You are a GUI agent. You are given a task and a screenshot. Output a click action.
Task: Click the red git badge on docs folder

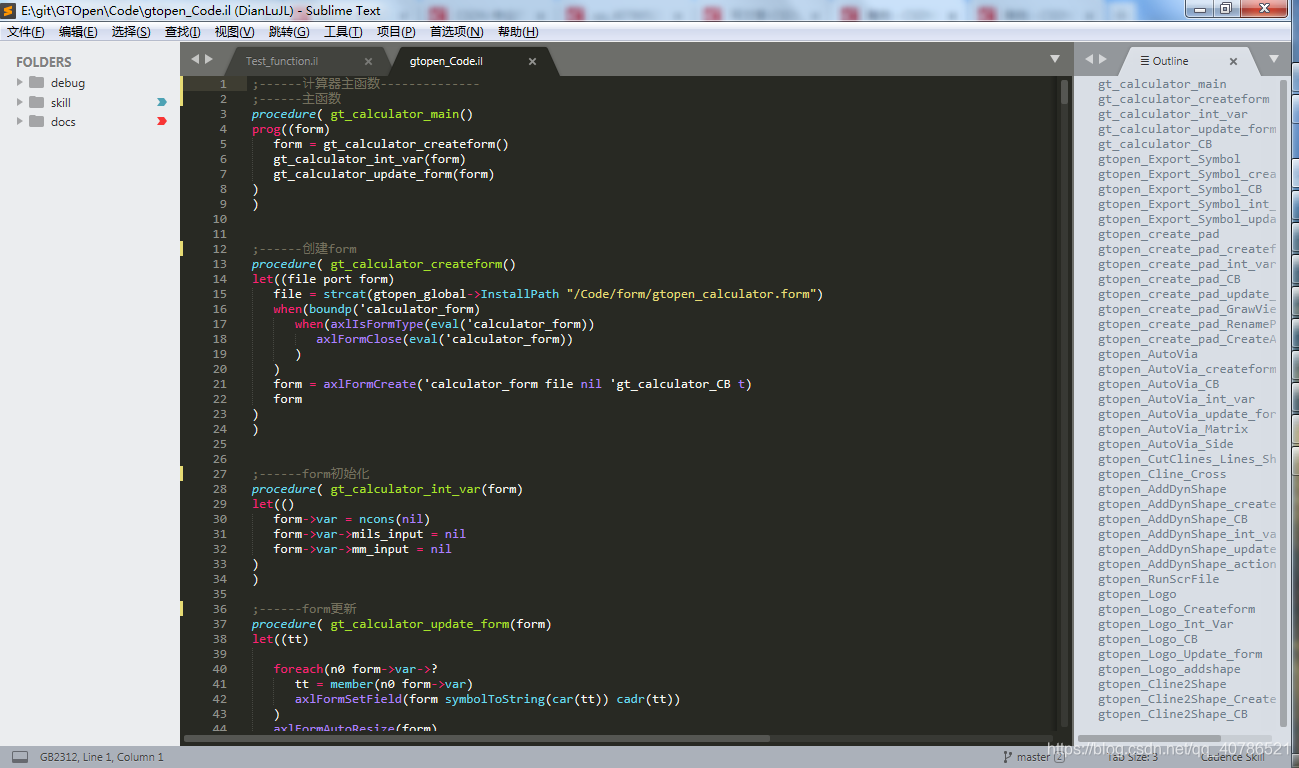click(162, 121)
